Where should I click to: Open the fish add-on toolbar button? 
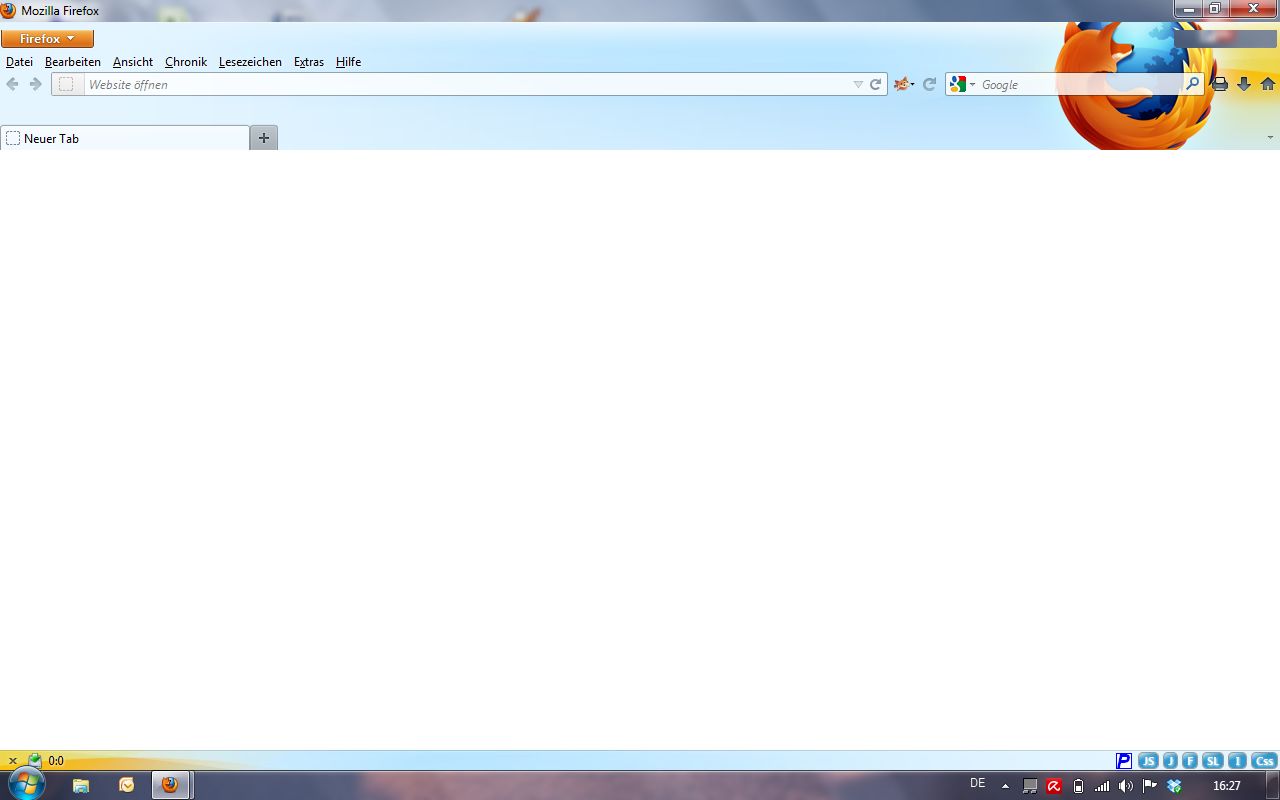[x=904, y=85]
